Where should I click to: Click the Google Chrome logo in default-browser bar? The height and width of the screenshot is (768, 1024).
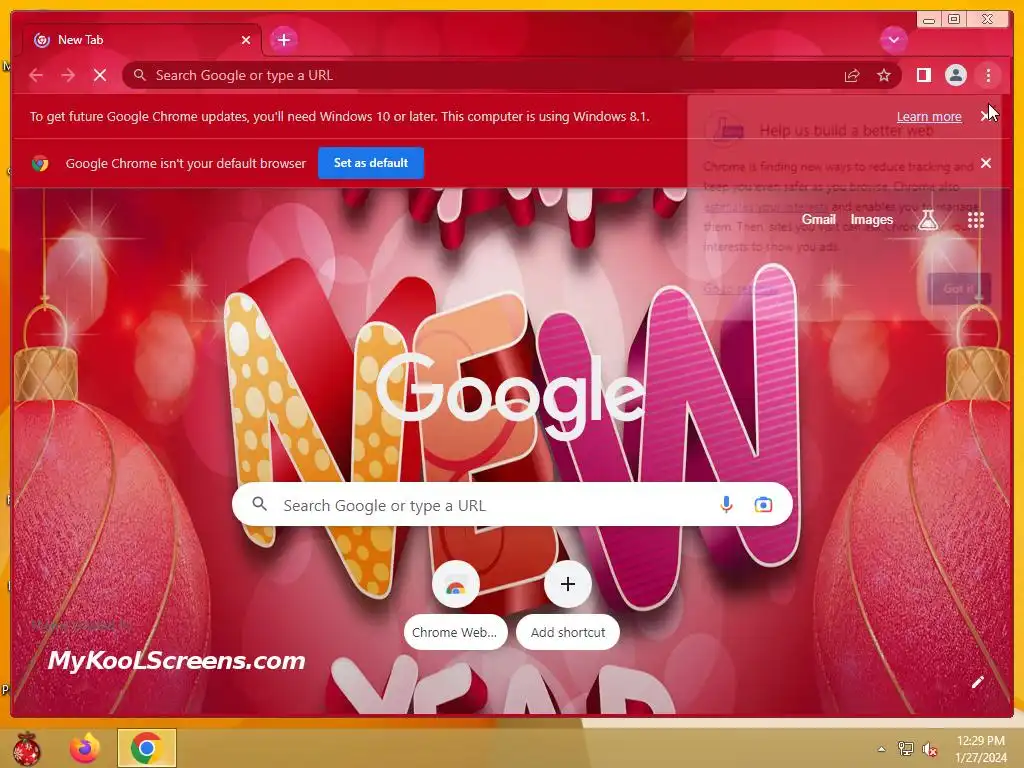coord(40,163)
